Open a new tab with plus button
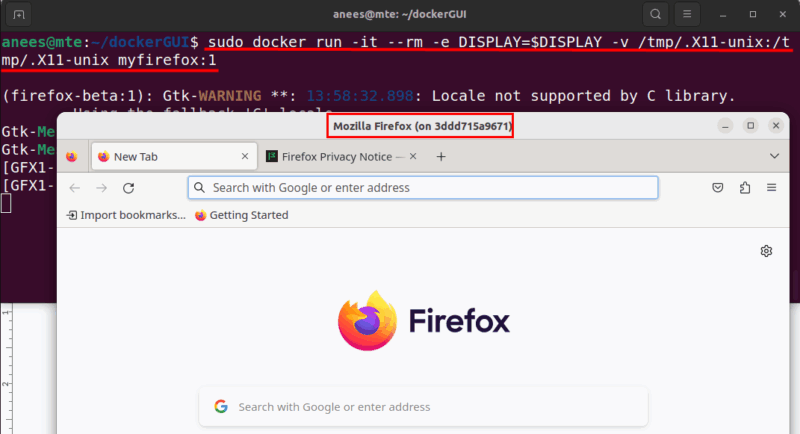Screen dimensions: 800x434 point(441,157)
